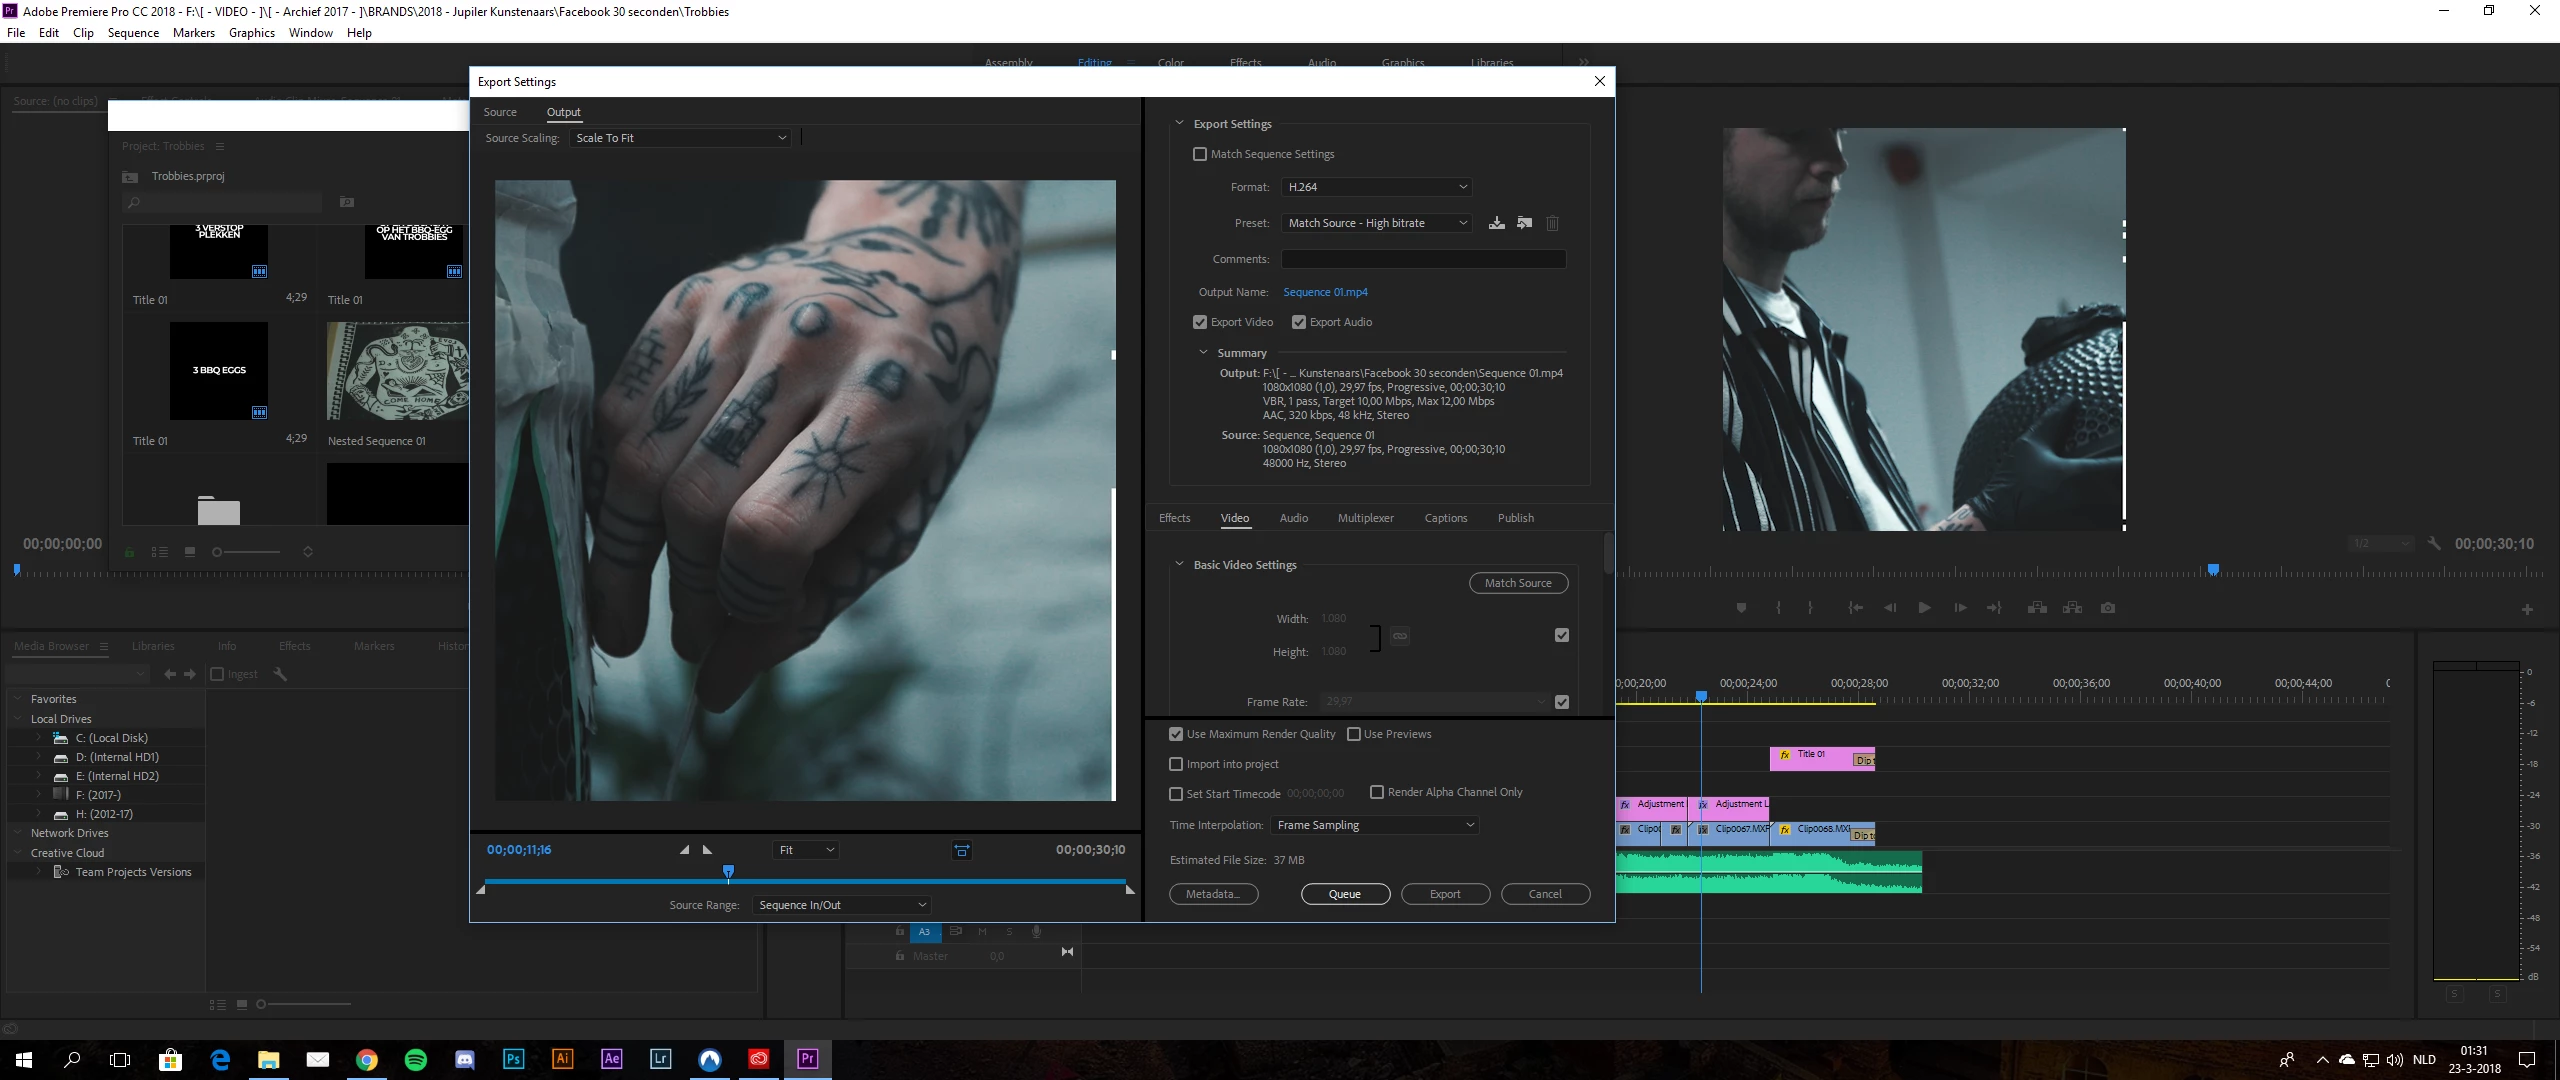Switch to the Audio tab
2560x1080 pixels.
(x=1293, y=518)
